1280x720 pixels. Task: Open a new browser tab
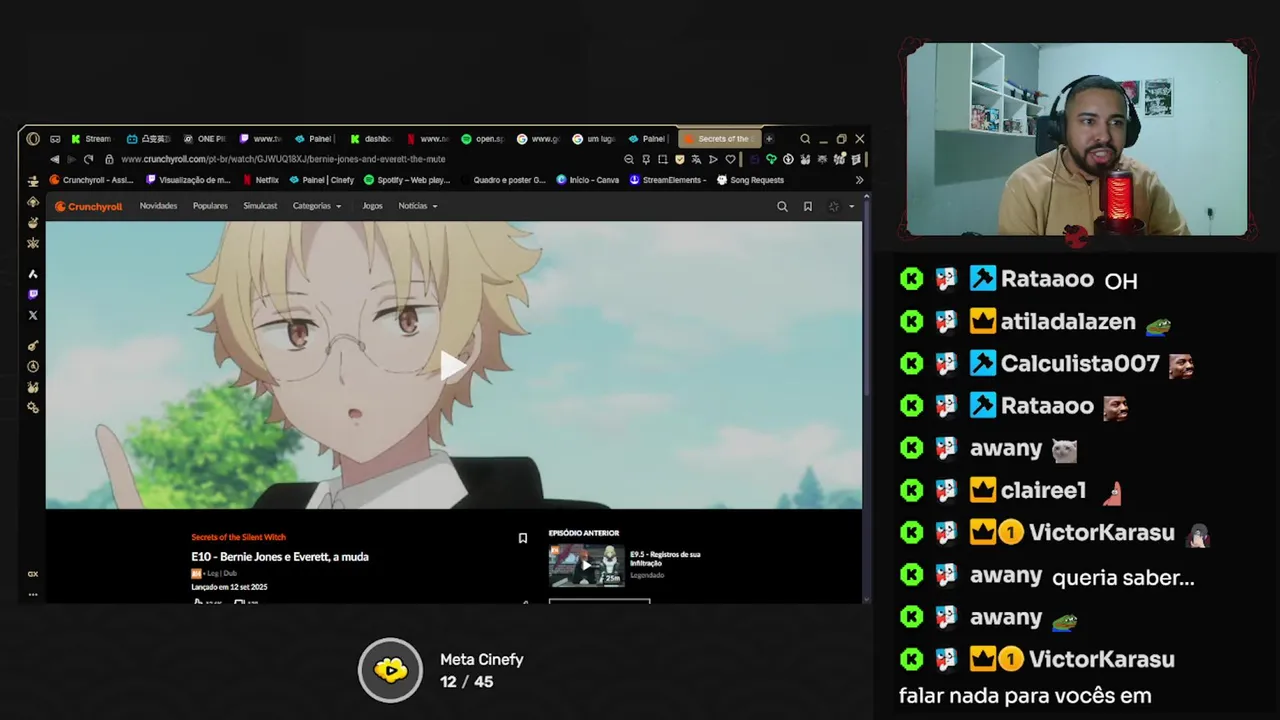[769, 139]
